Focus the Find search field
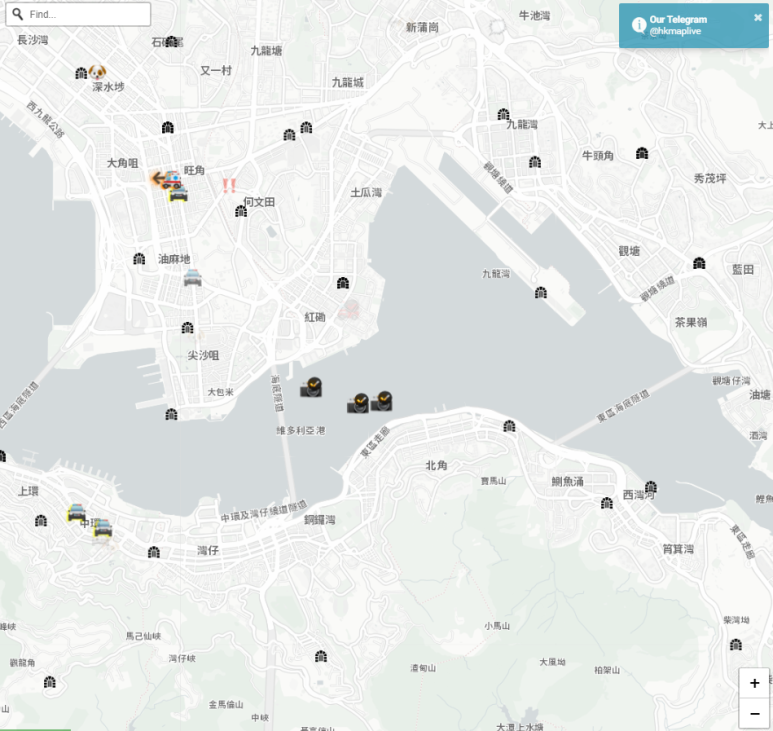Screen dimensions: 773x731 coord(87,14)
